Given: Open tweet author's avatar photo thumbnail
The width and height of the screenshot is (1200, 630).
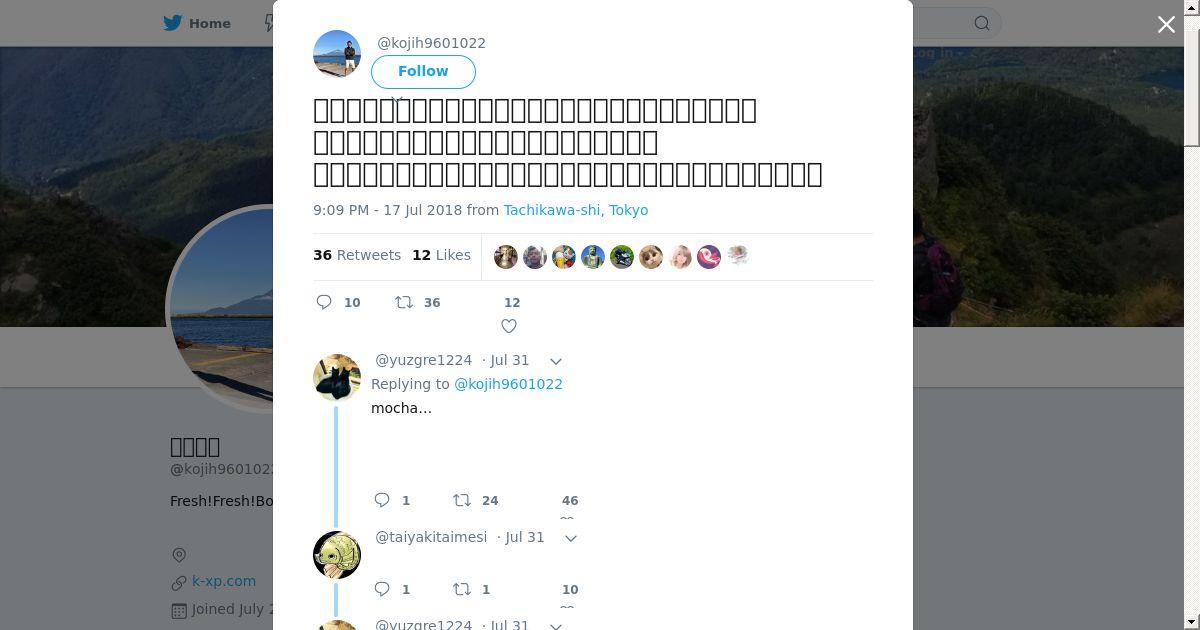Looking at the screenshot, I should click(x=337, y=54).
